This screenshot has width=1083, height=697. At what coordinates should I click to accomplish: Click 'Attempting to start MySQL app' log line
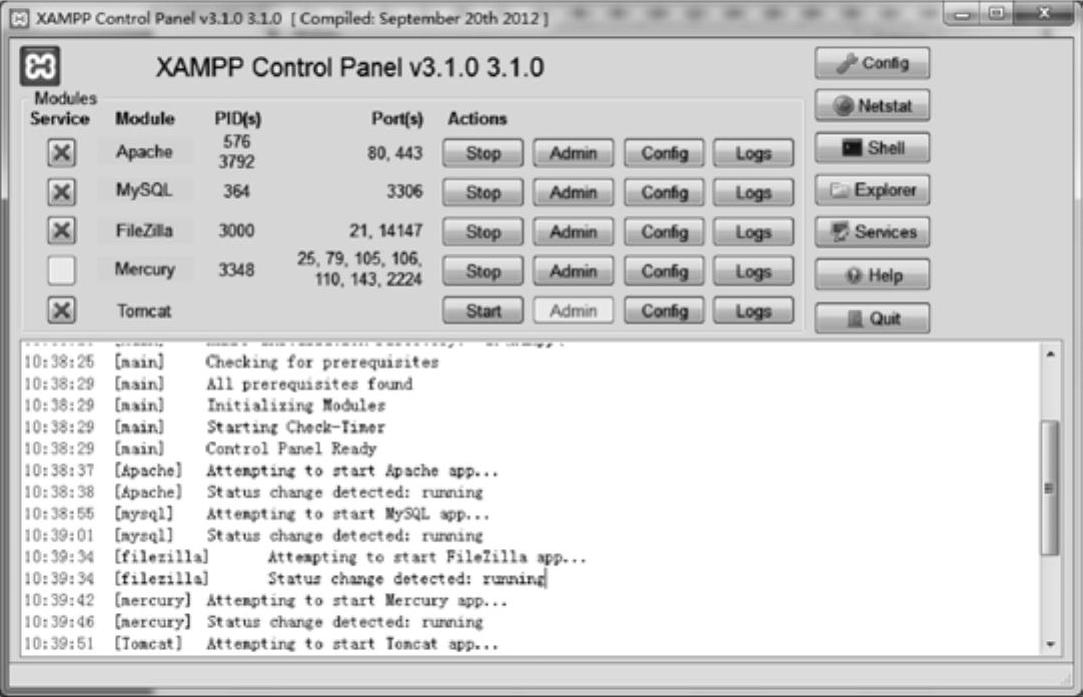click(347, 513)
